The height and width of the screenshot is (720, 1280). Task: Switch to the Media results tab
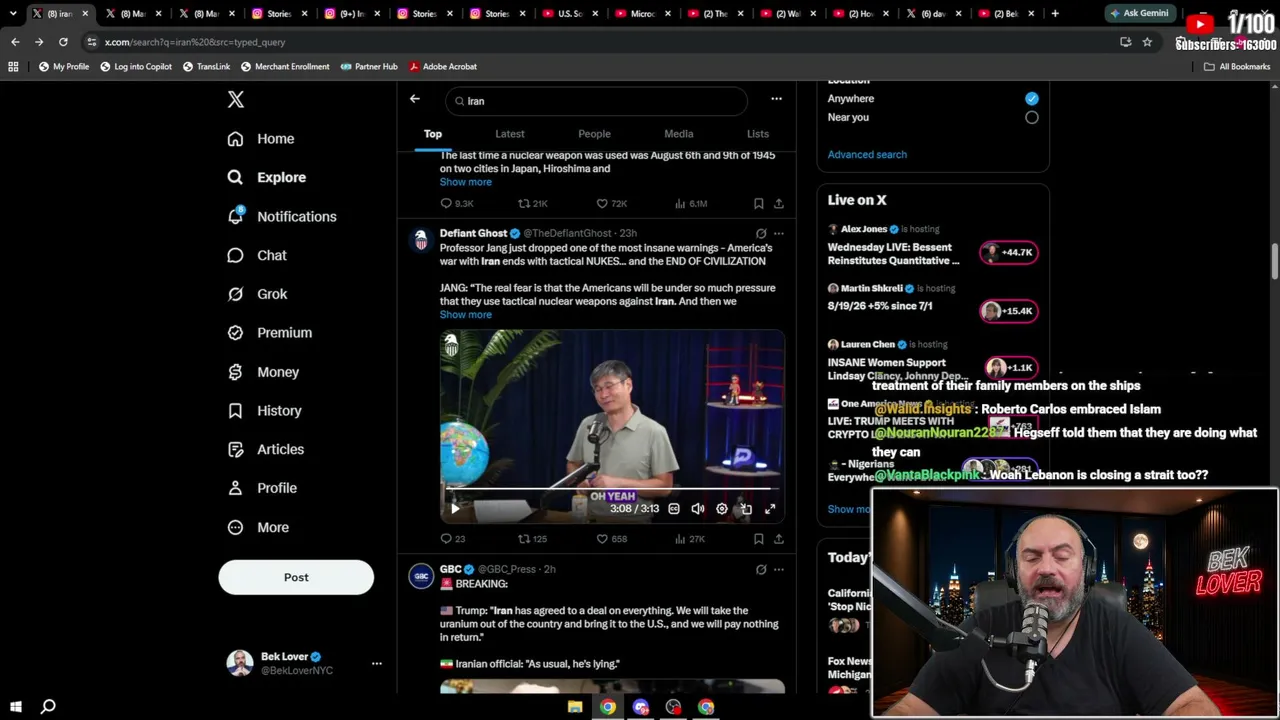pyautogui.click(x=679, y=134)
